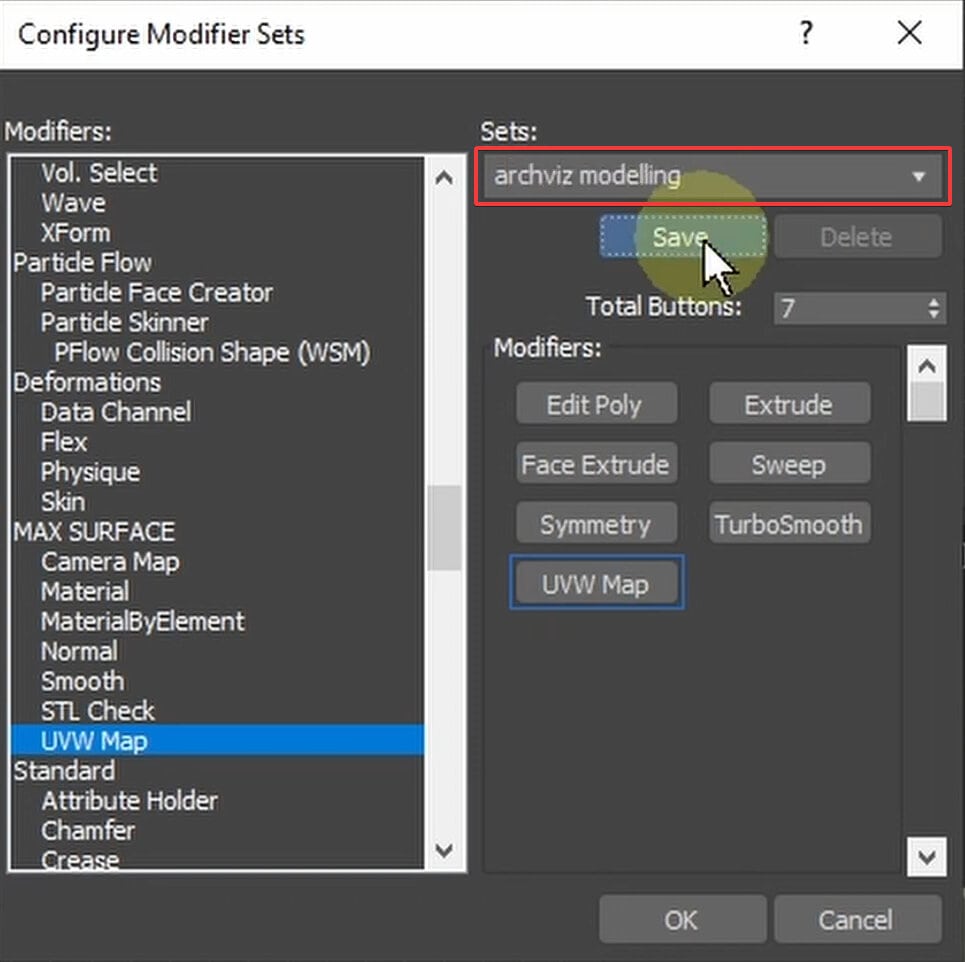
Task: Click the Extrude modifier button
Action: [789, 404]
